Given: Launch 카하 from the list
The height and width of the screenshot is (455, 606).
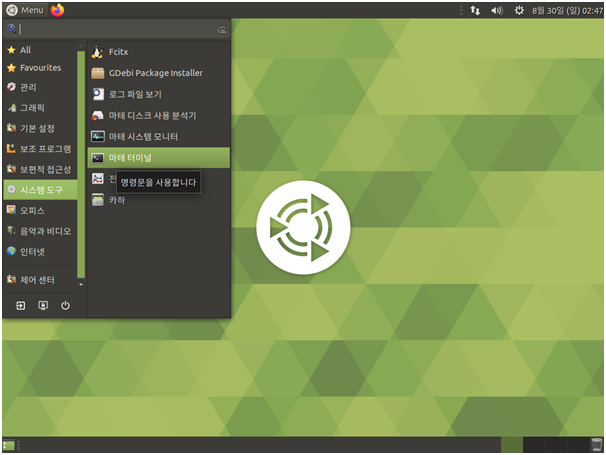Looking at the screenshot, I should pyautogui.click(x=158, y=200).
